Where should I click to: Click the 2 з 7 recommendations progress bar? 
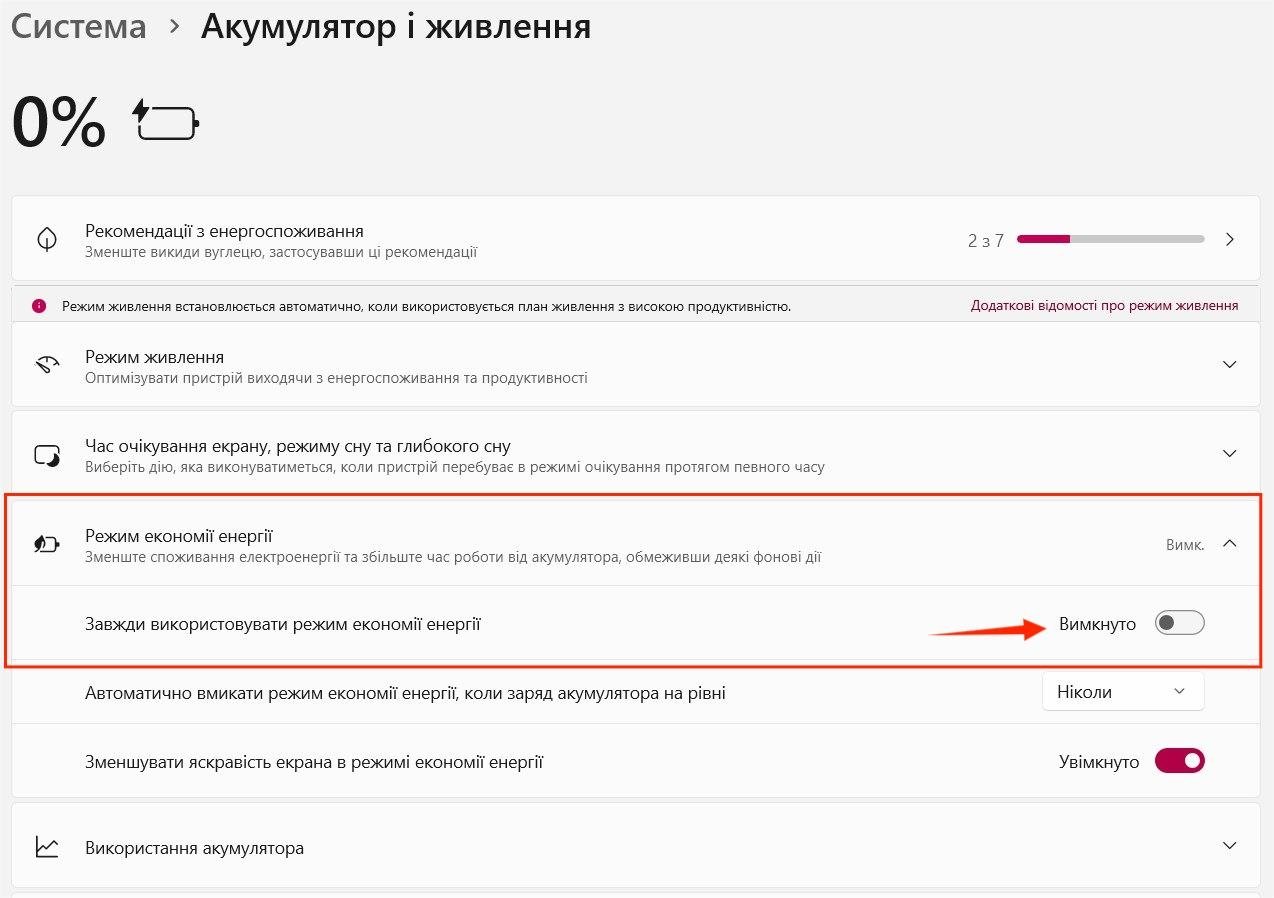tap(1110, 240)
